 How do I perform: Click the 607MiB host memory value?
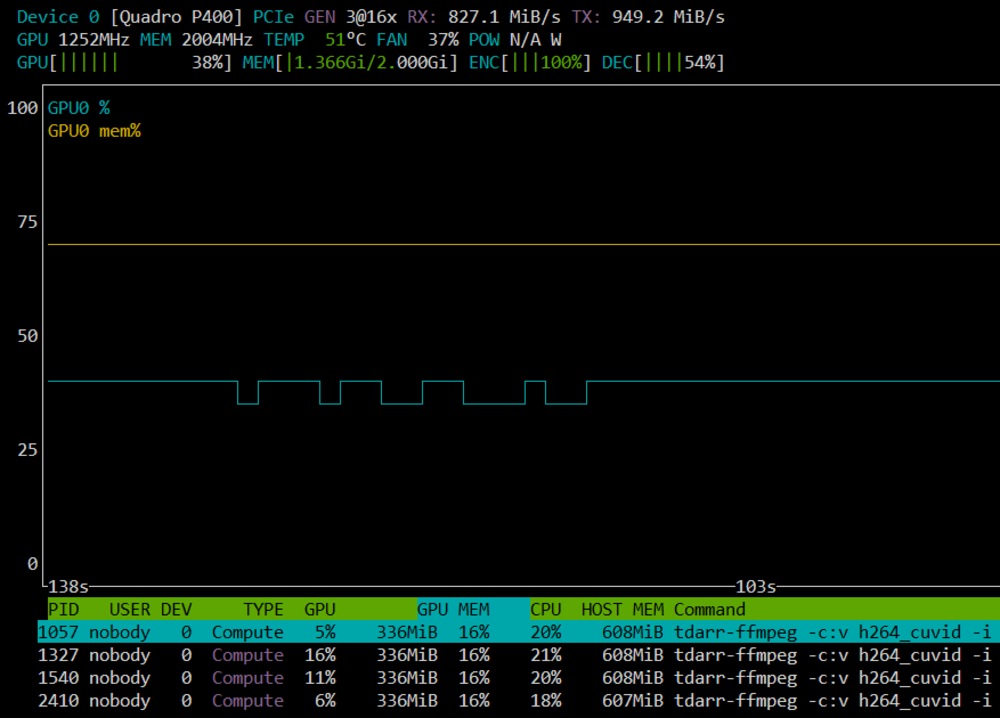(x=633, y=701)
